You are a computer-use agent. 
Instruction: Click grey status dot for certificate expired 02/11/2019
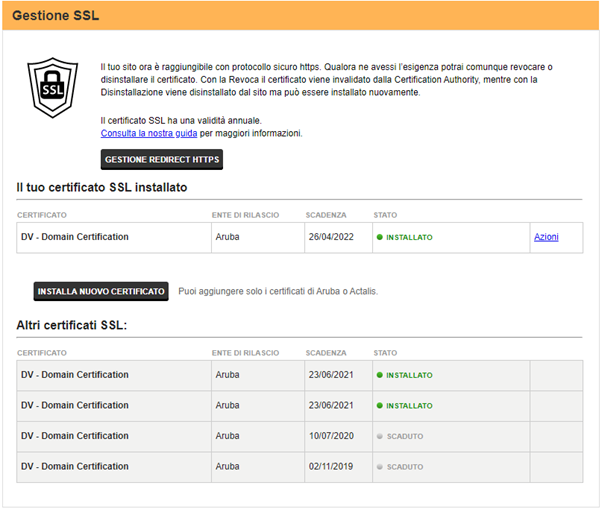(380, 467)
